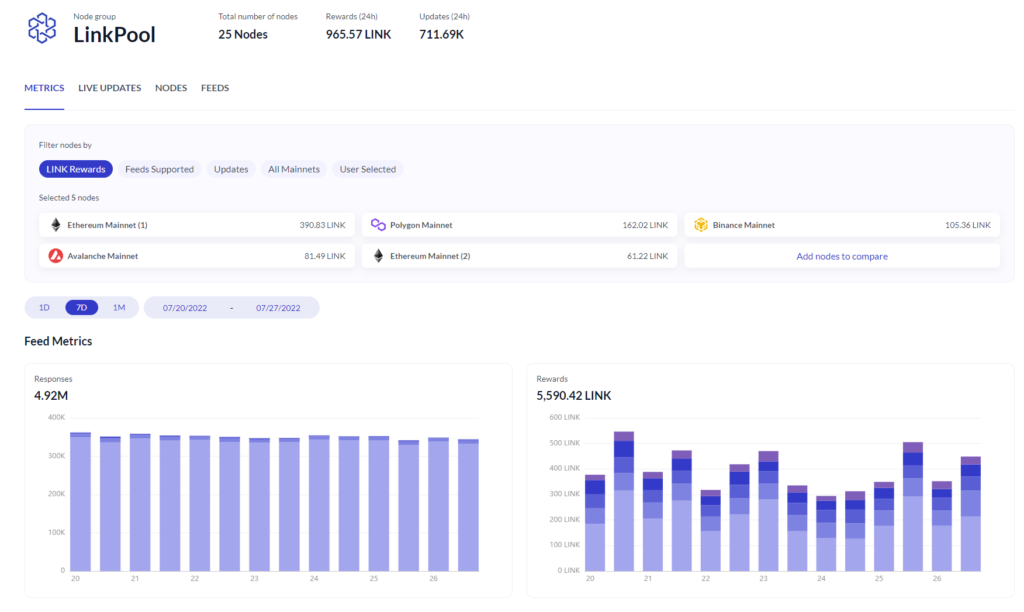This screenshot has width=1024, height=612.
Task: Select the 1M time range button
Action: pos(120,307)
